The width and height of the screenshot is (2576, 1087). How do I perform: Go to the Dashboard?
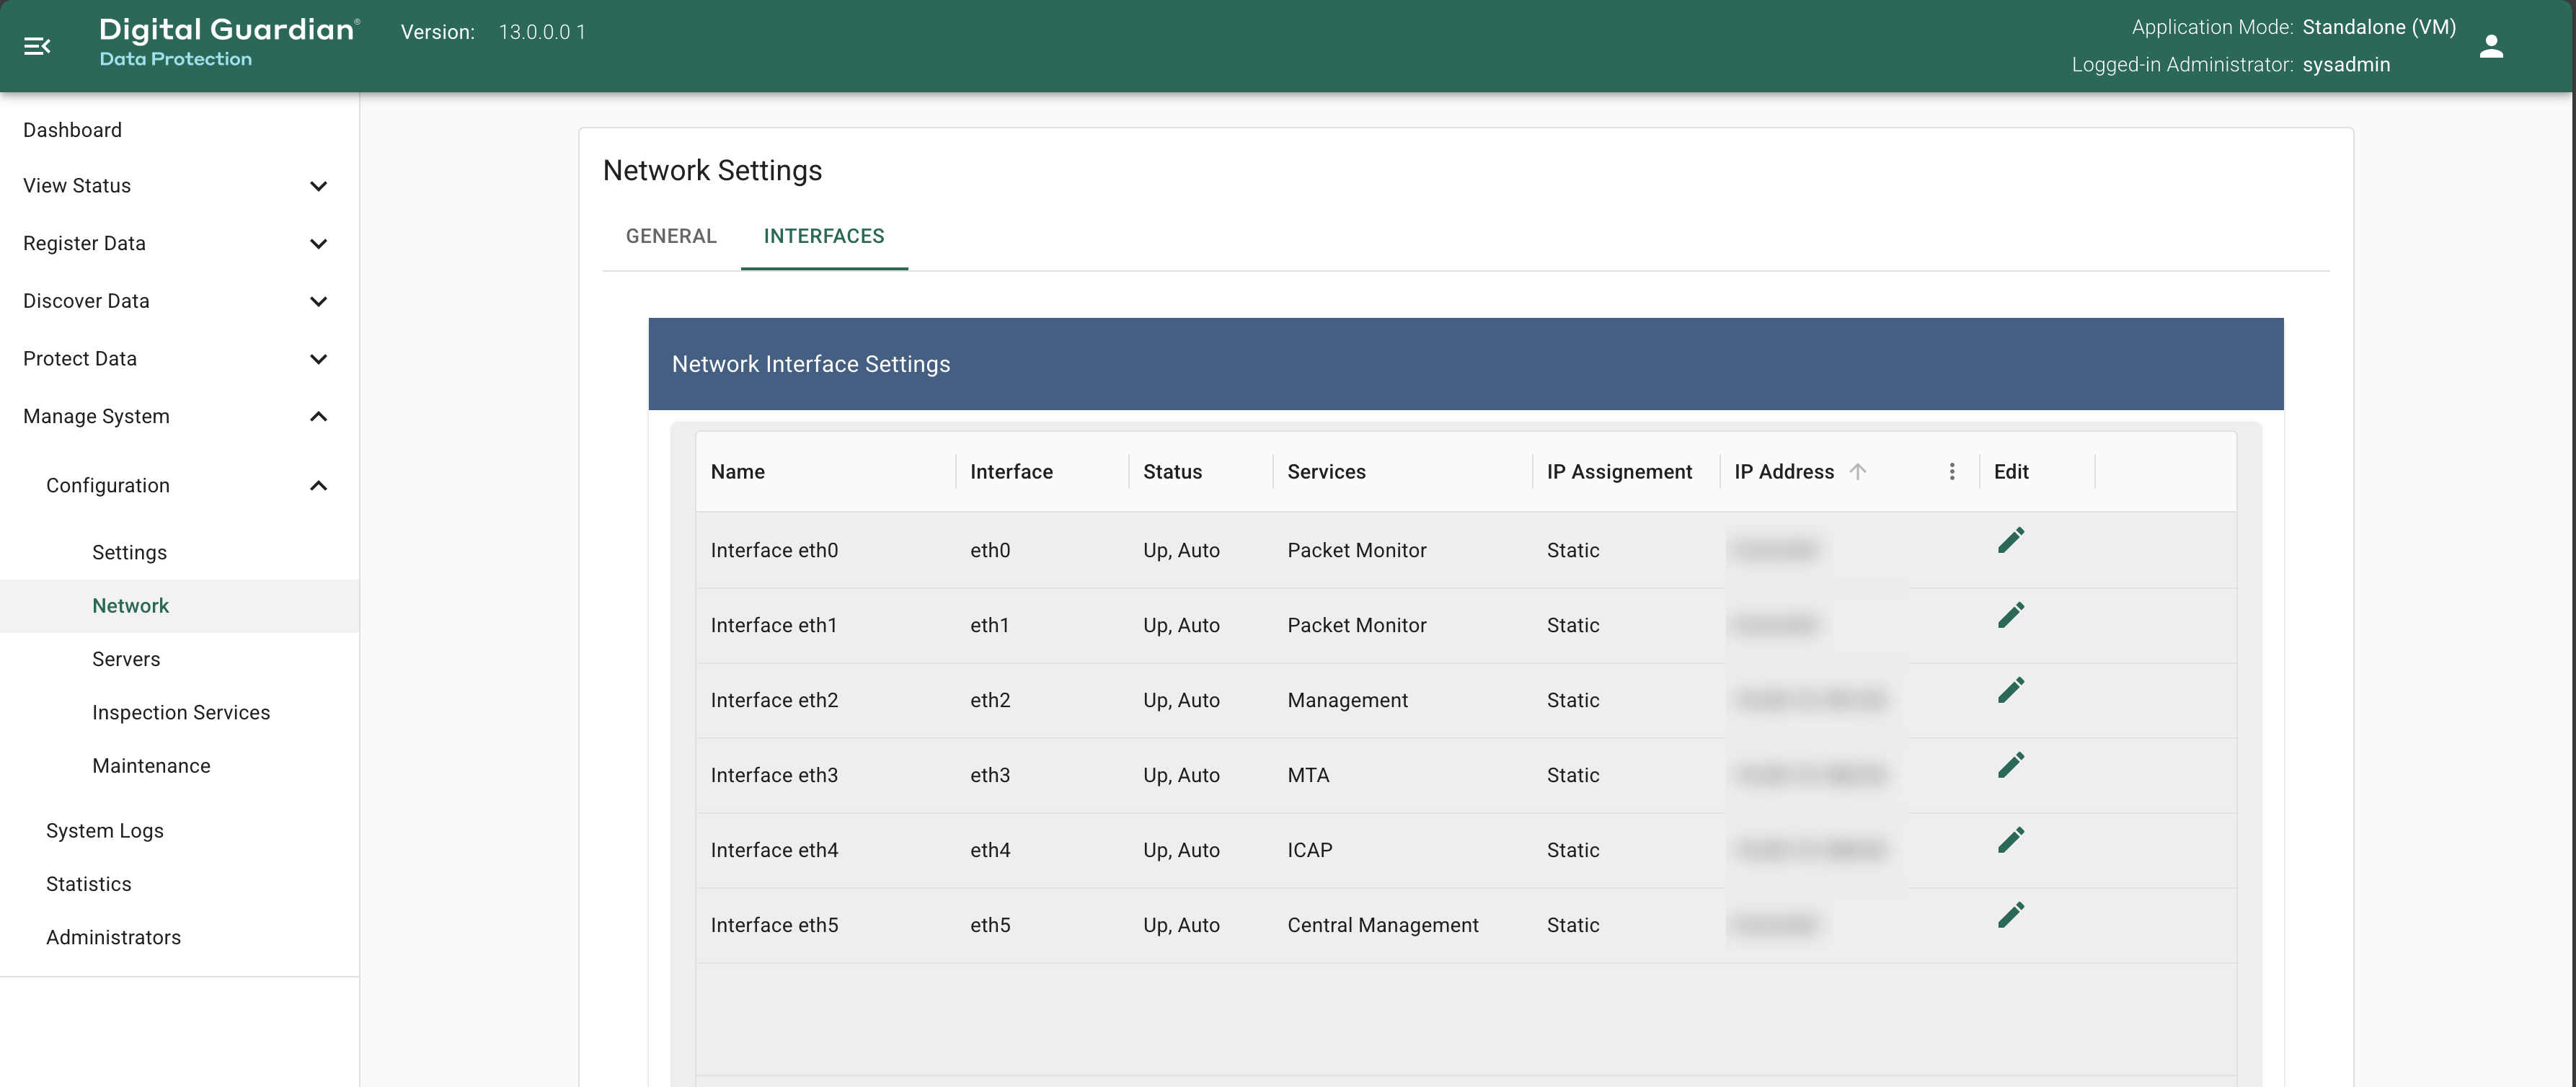[x=72, y=130]
